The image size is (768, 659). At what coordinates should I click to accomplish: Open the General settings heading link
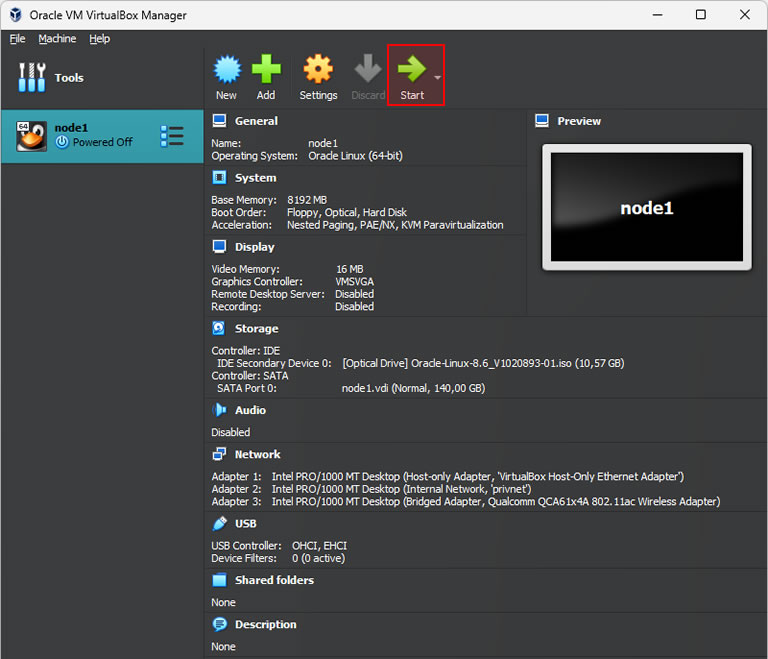click(x=256, y=121)
